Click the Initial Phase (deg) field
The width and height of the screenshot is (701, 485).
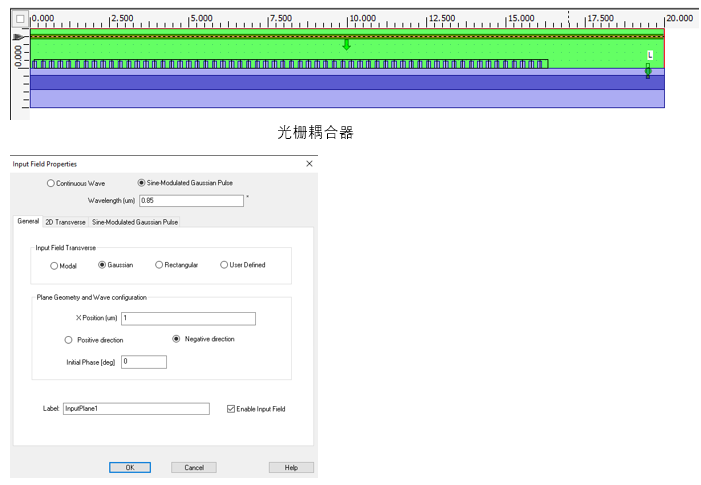[144, 362]
